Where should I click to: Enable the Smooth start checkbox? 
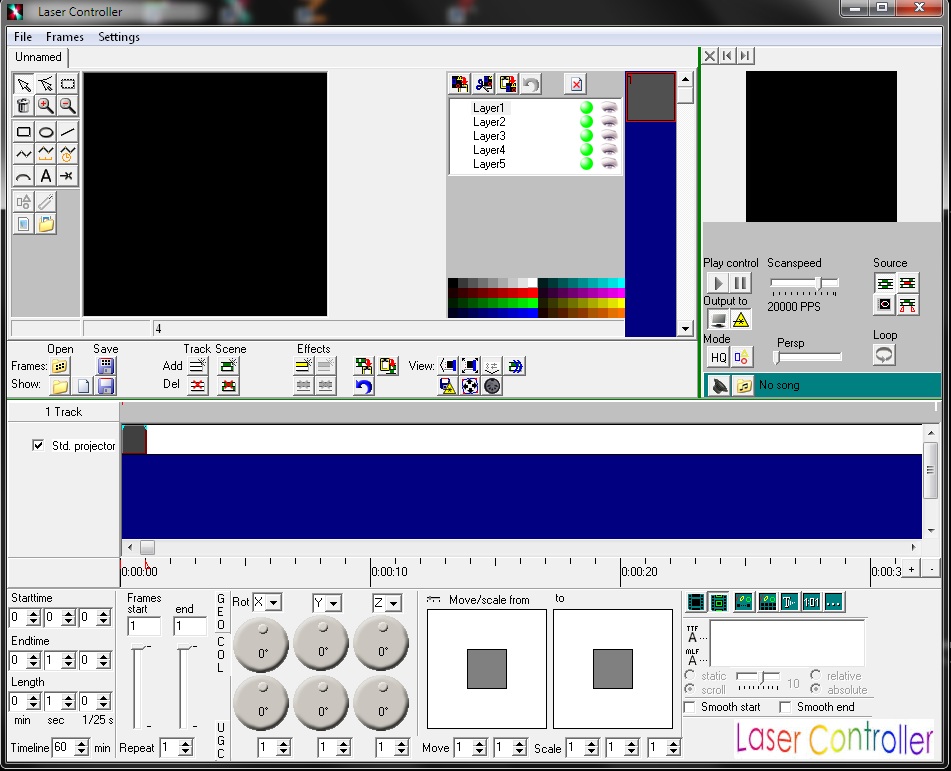tap(690, 707)
